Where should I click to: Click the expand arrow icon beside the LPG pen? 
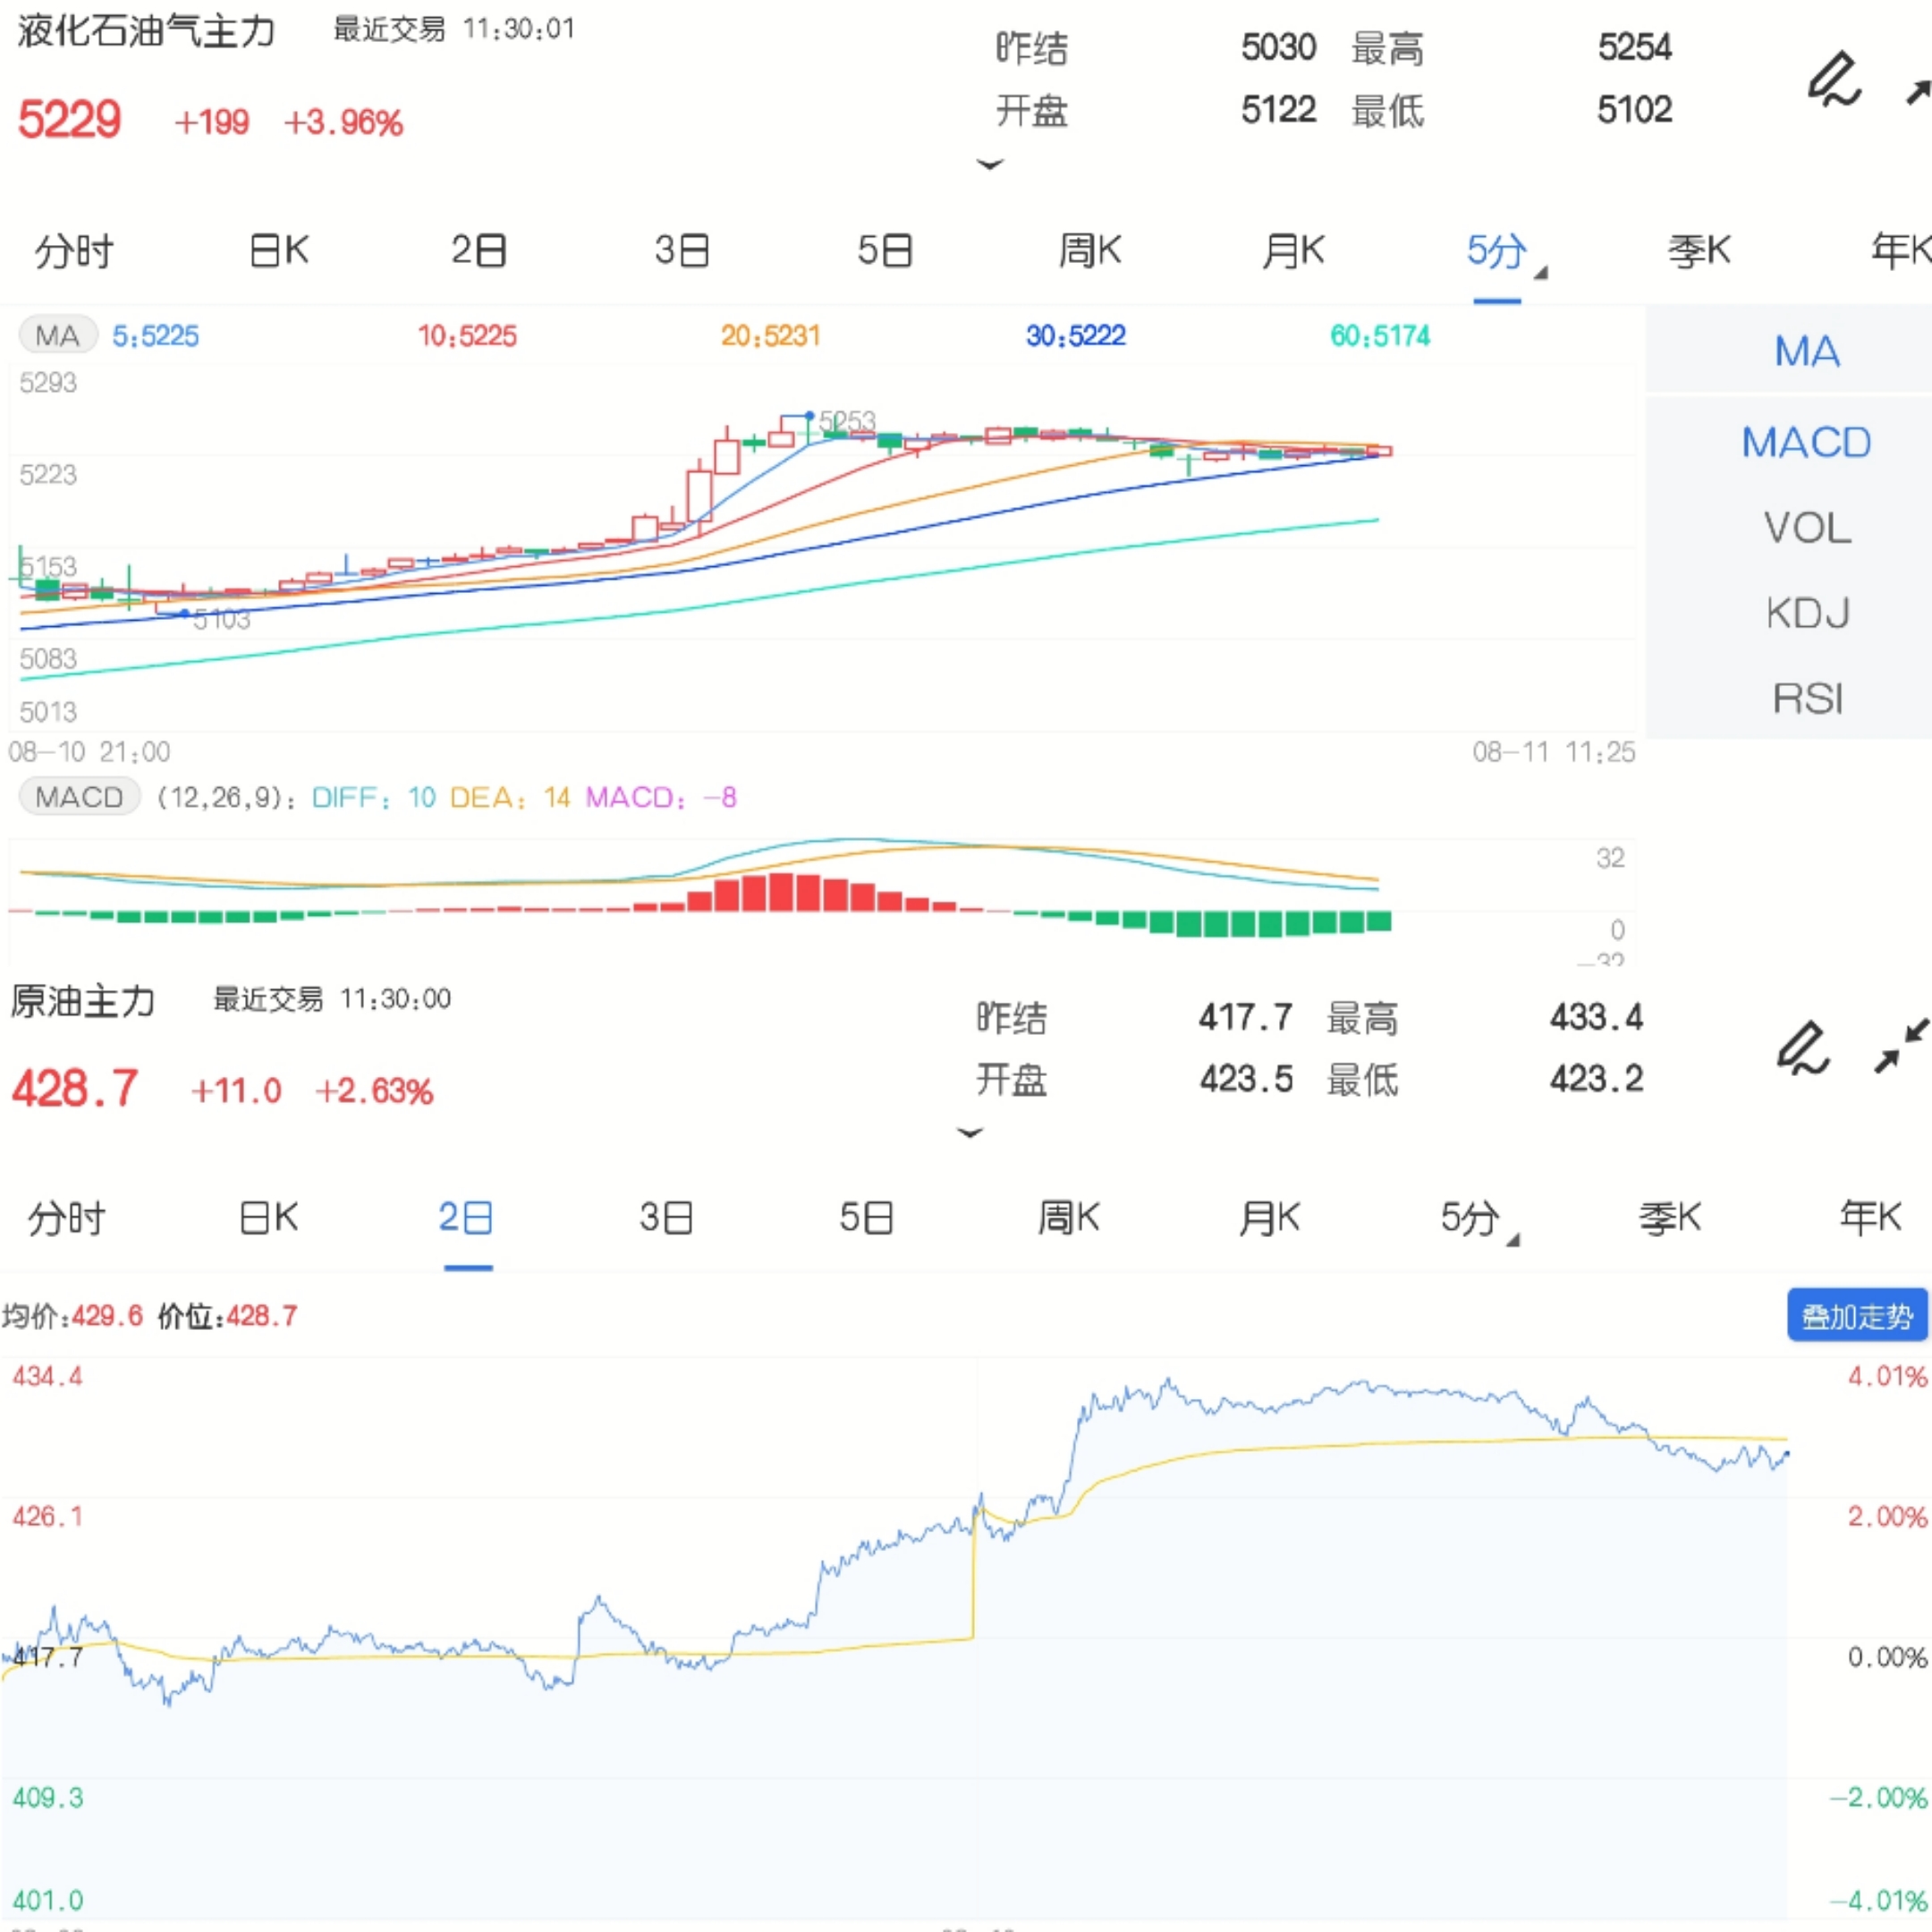click(1915, 92)
